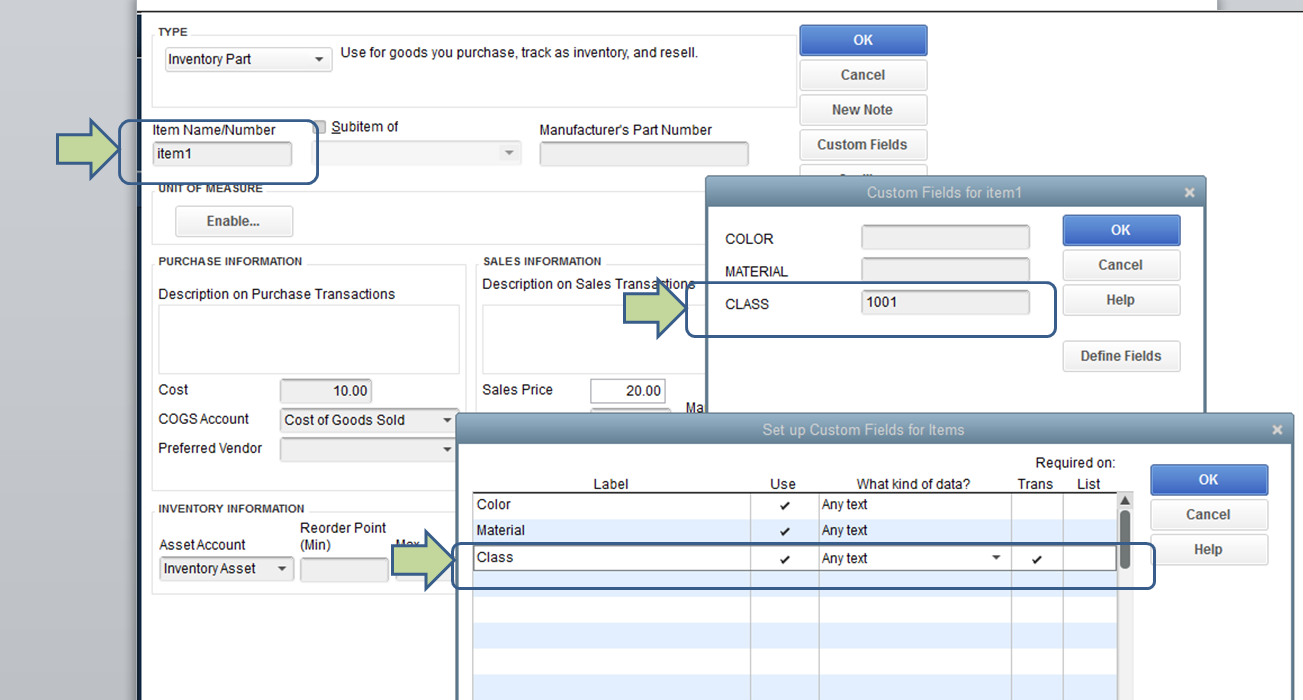This screenshot has height=700, width=1303.
Task: Click the Manufacturer's Part Number field
Action: coord(644,154)
